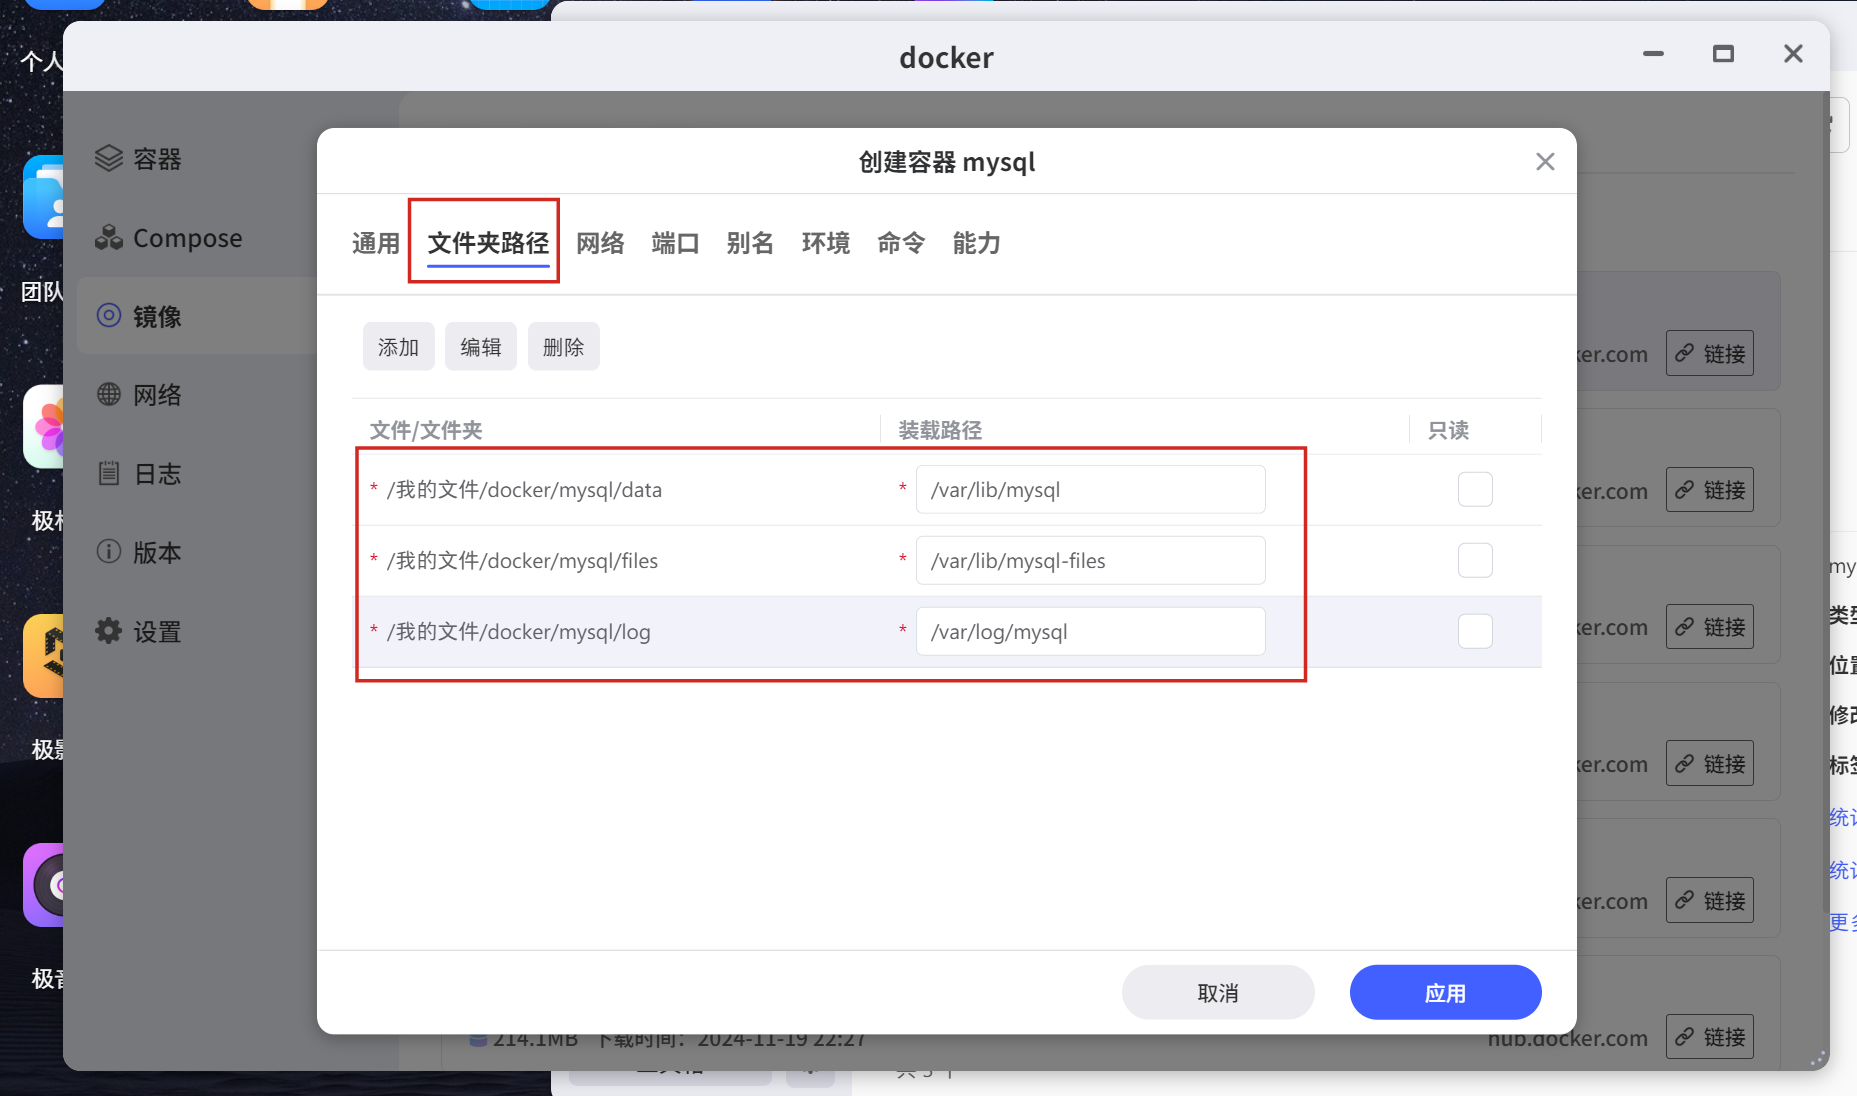Switch to the 端口 (Port) tab
The height and width of the screenshot is (1096, 1857).
pyautogui.click(x=675, y=243)
